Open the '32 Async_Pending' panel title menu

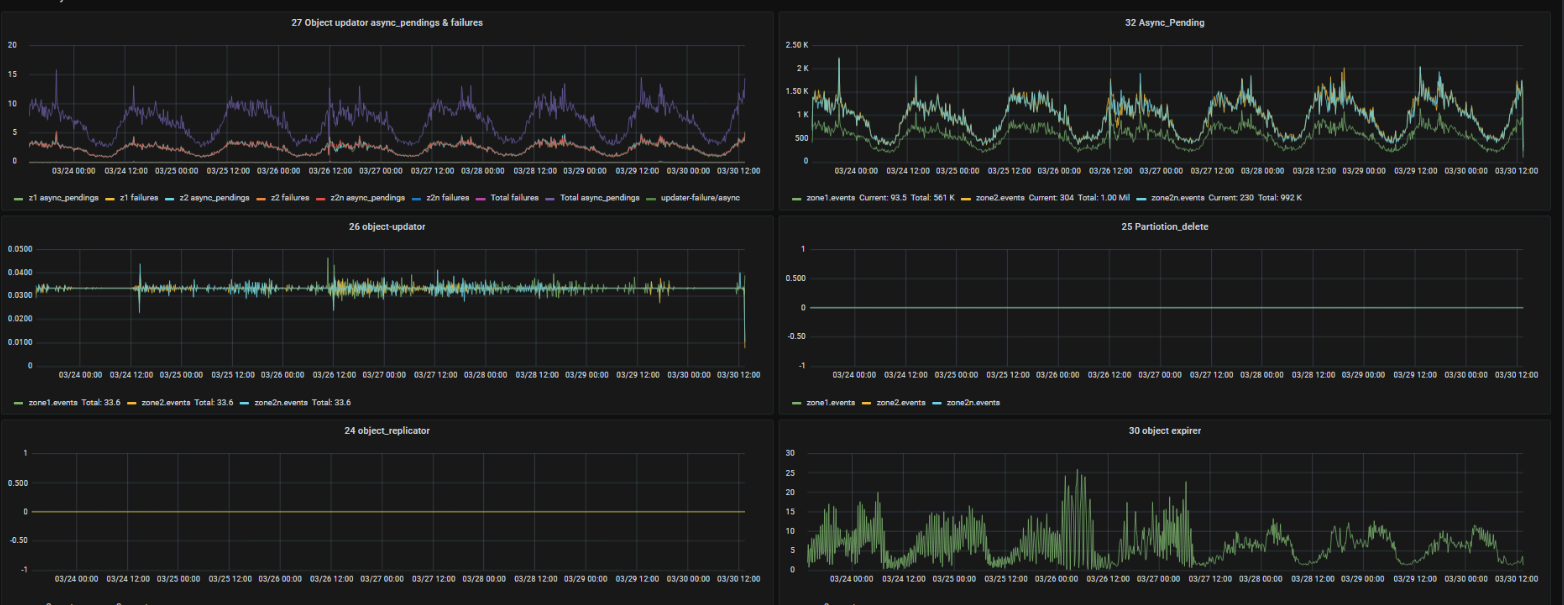click(x=1164, y=22)
